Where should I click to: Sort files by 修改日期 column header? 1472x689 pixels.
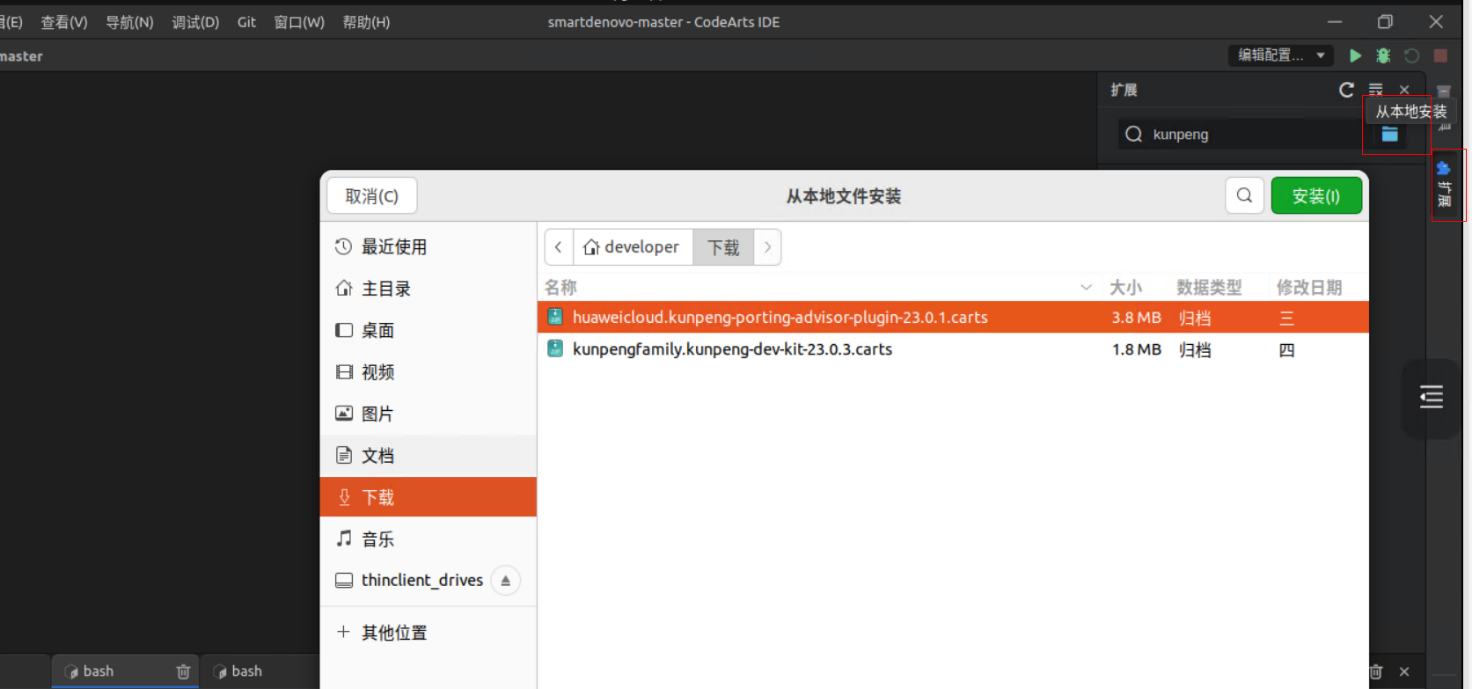[x=1309, y=288]
